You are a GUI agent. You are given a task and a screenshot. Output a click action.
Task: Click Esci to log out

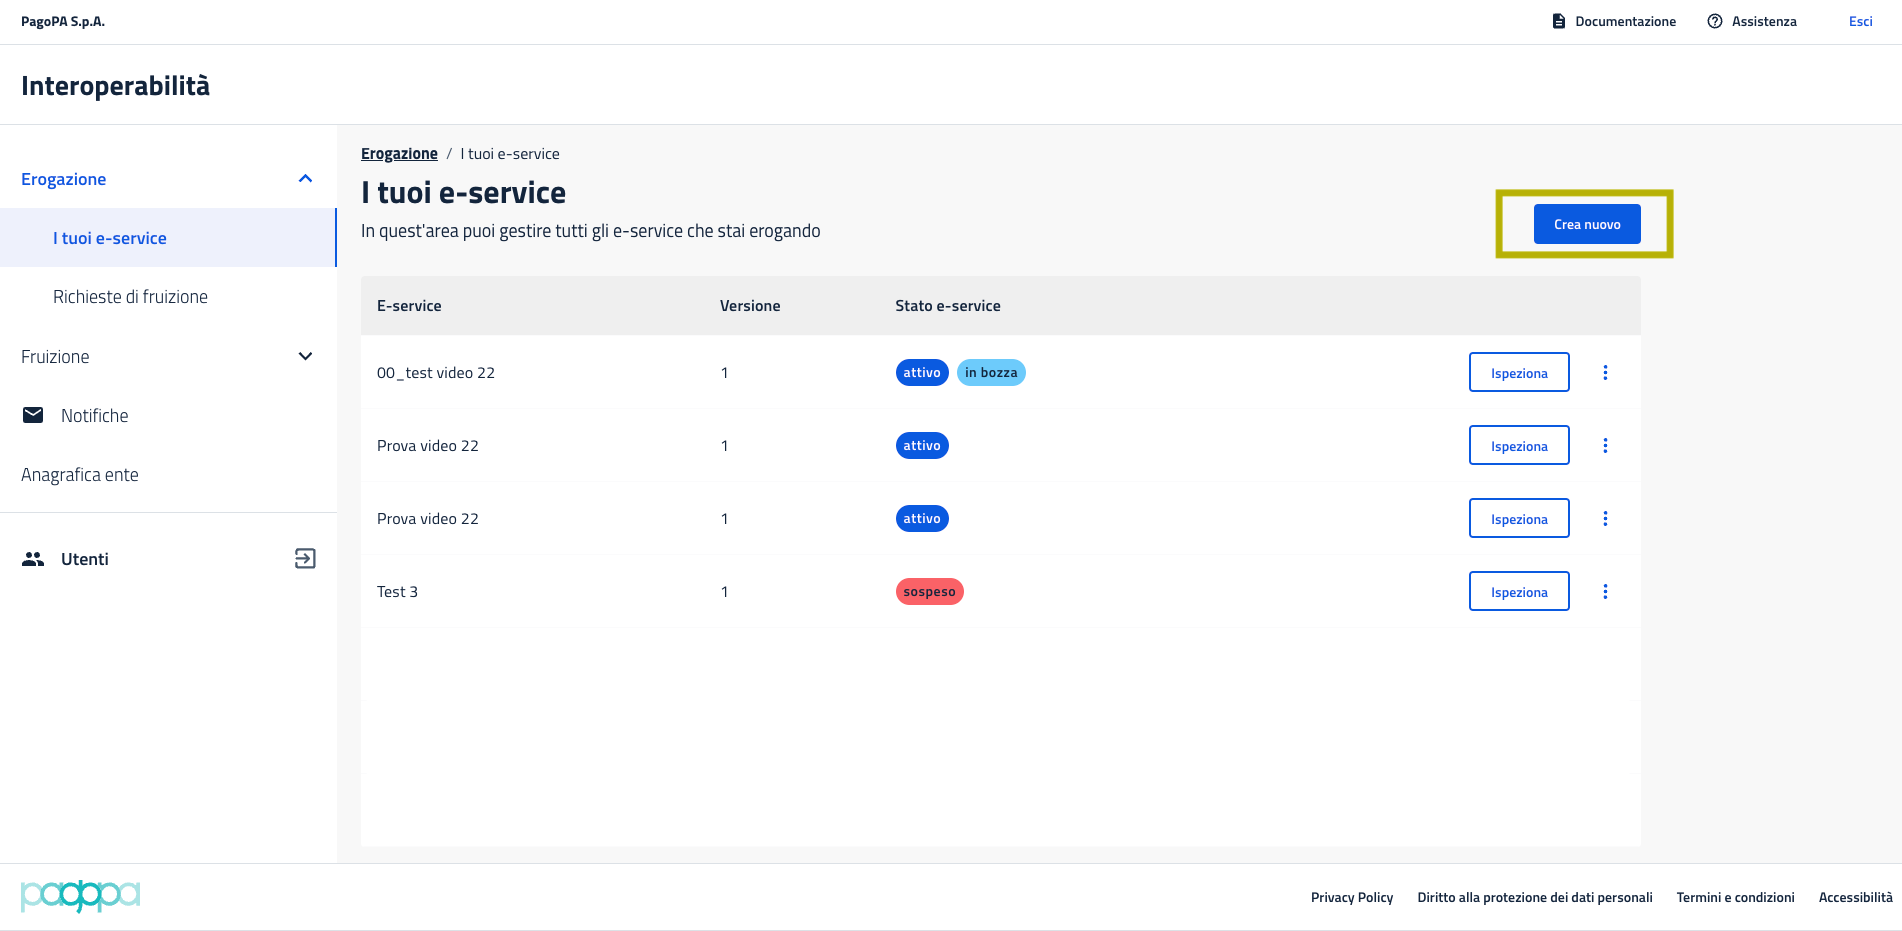tap(1860, 21)
